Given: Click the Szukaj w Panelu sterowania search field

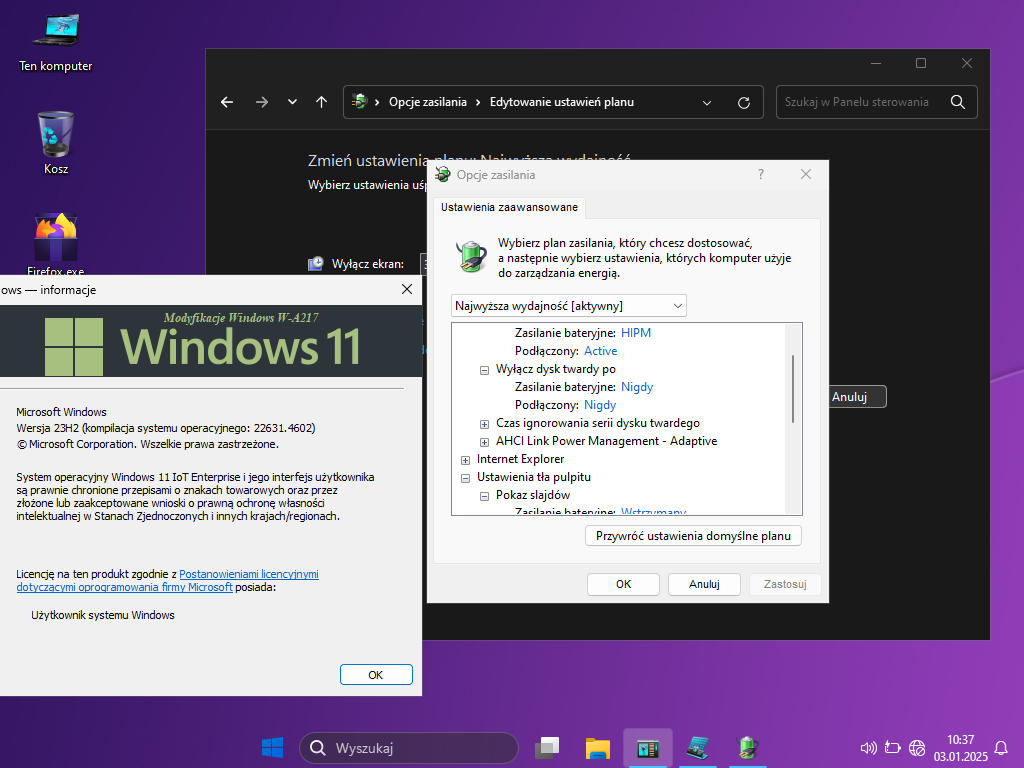Looking at the screenshot, I should [x=858, y=102].
